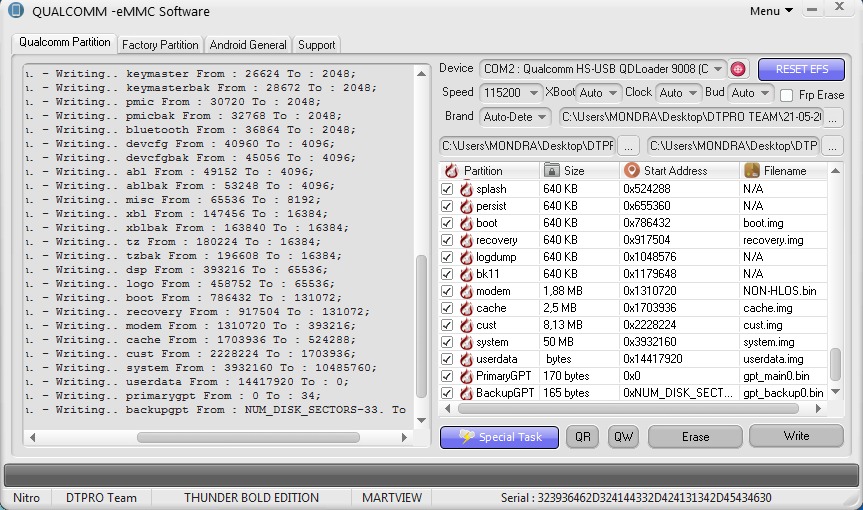Click the red refresh port icon beside Device
Viewport: 863px width, 510px height.
[738, 69]
